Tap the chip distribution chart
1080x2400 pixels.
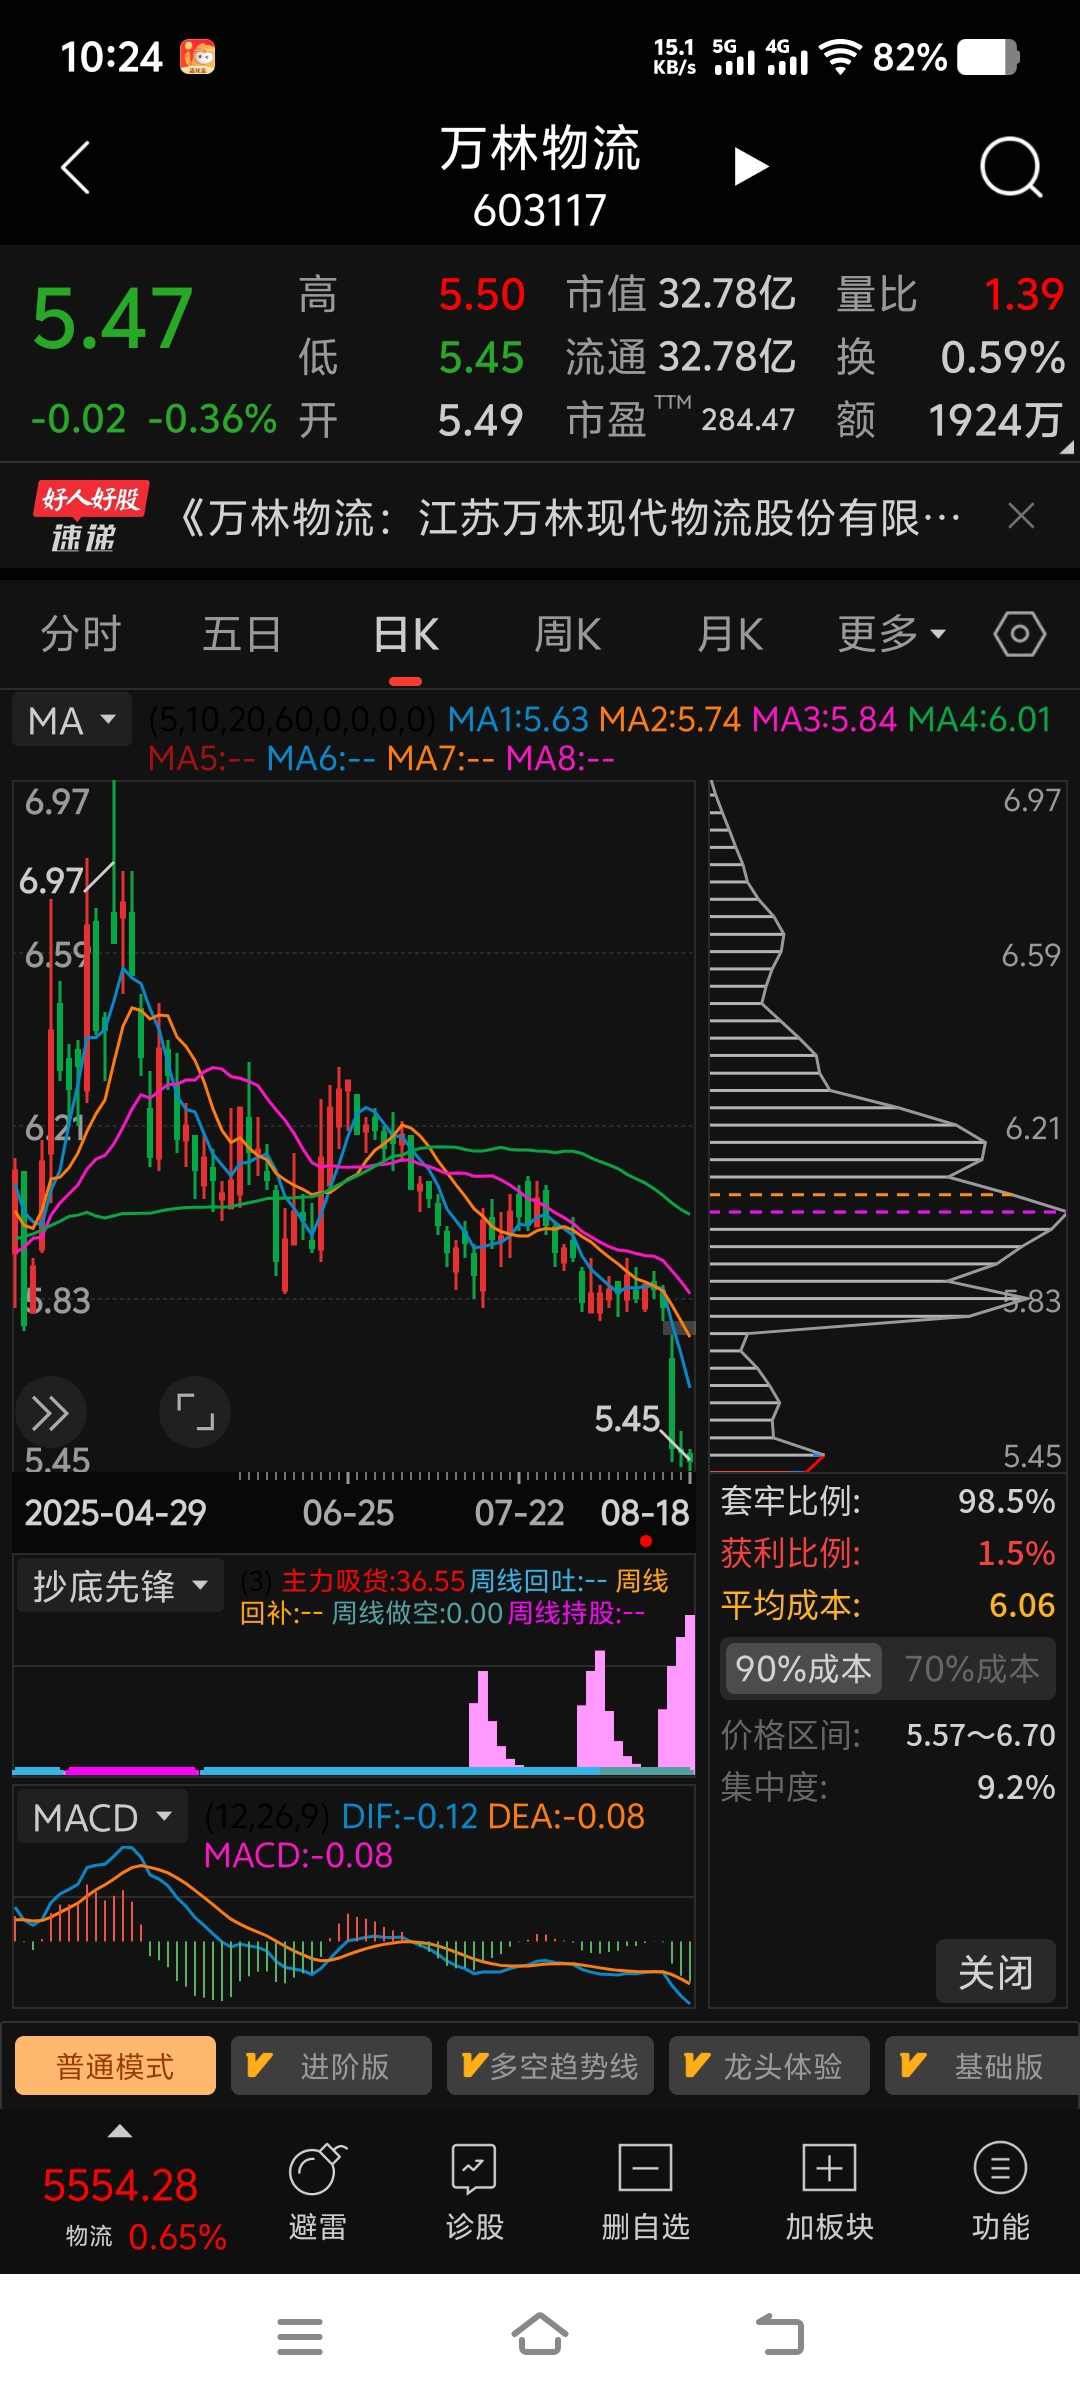click(888, 1125)
